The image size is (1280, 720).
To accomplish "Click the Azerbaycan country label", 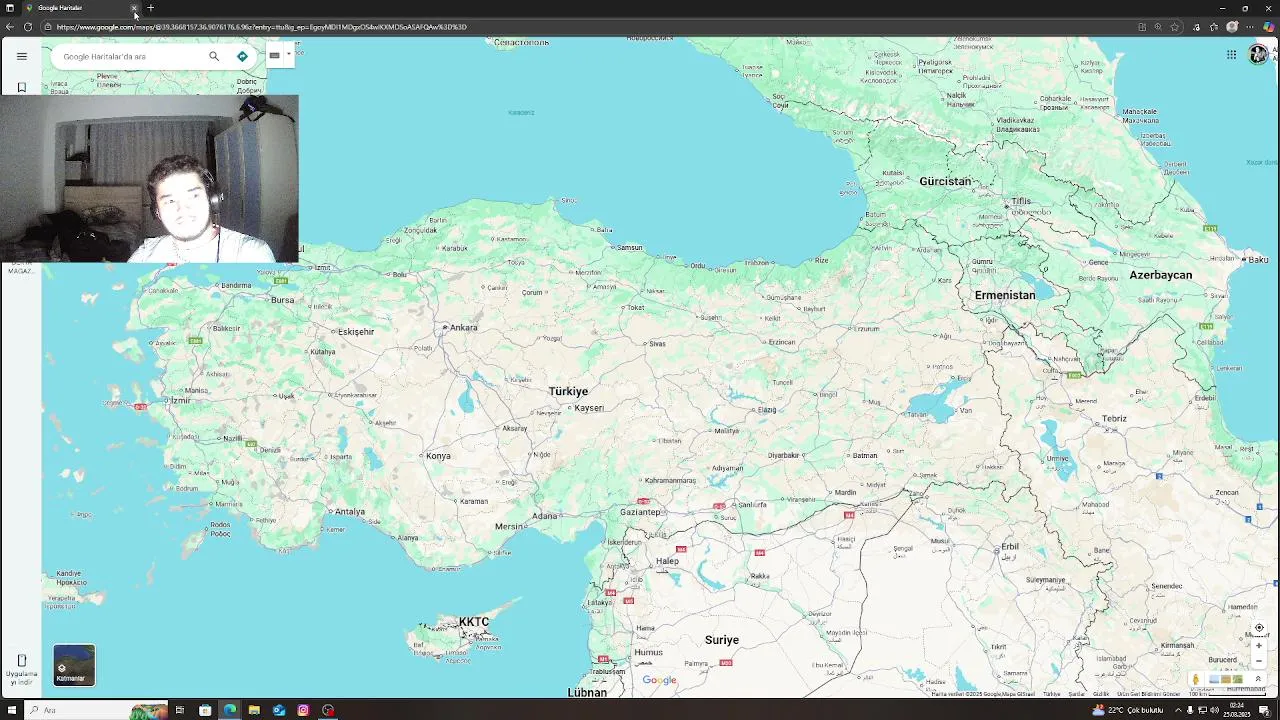I will click(1160, 275).
